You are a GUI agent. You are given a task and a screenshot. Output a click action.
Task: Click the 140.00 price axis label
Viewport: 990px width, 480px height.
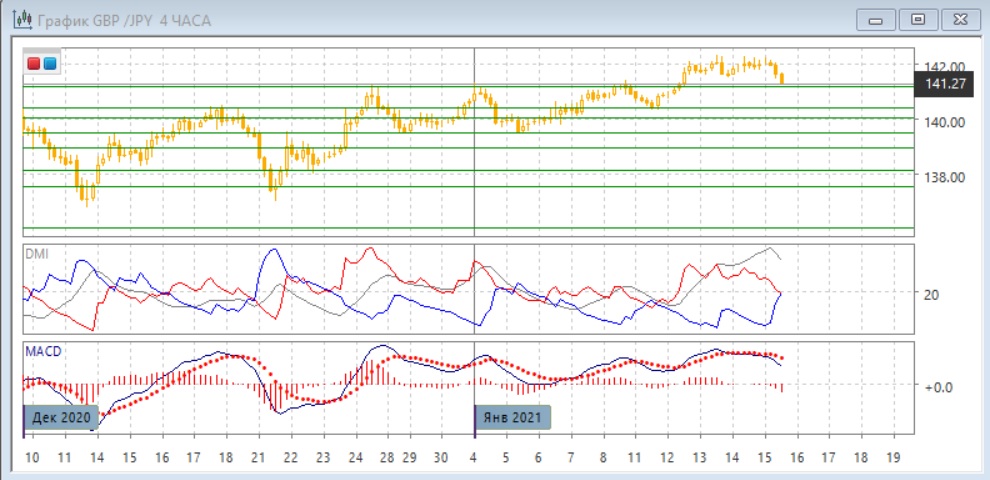[x=946, y=121]
